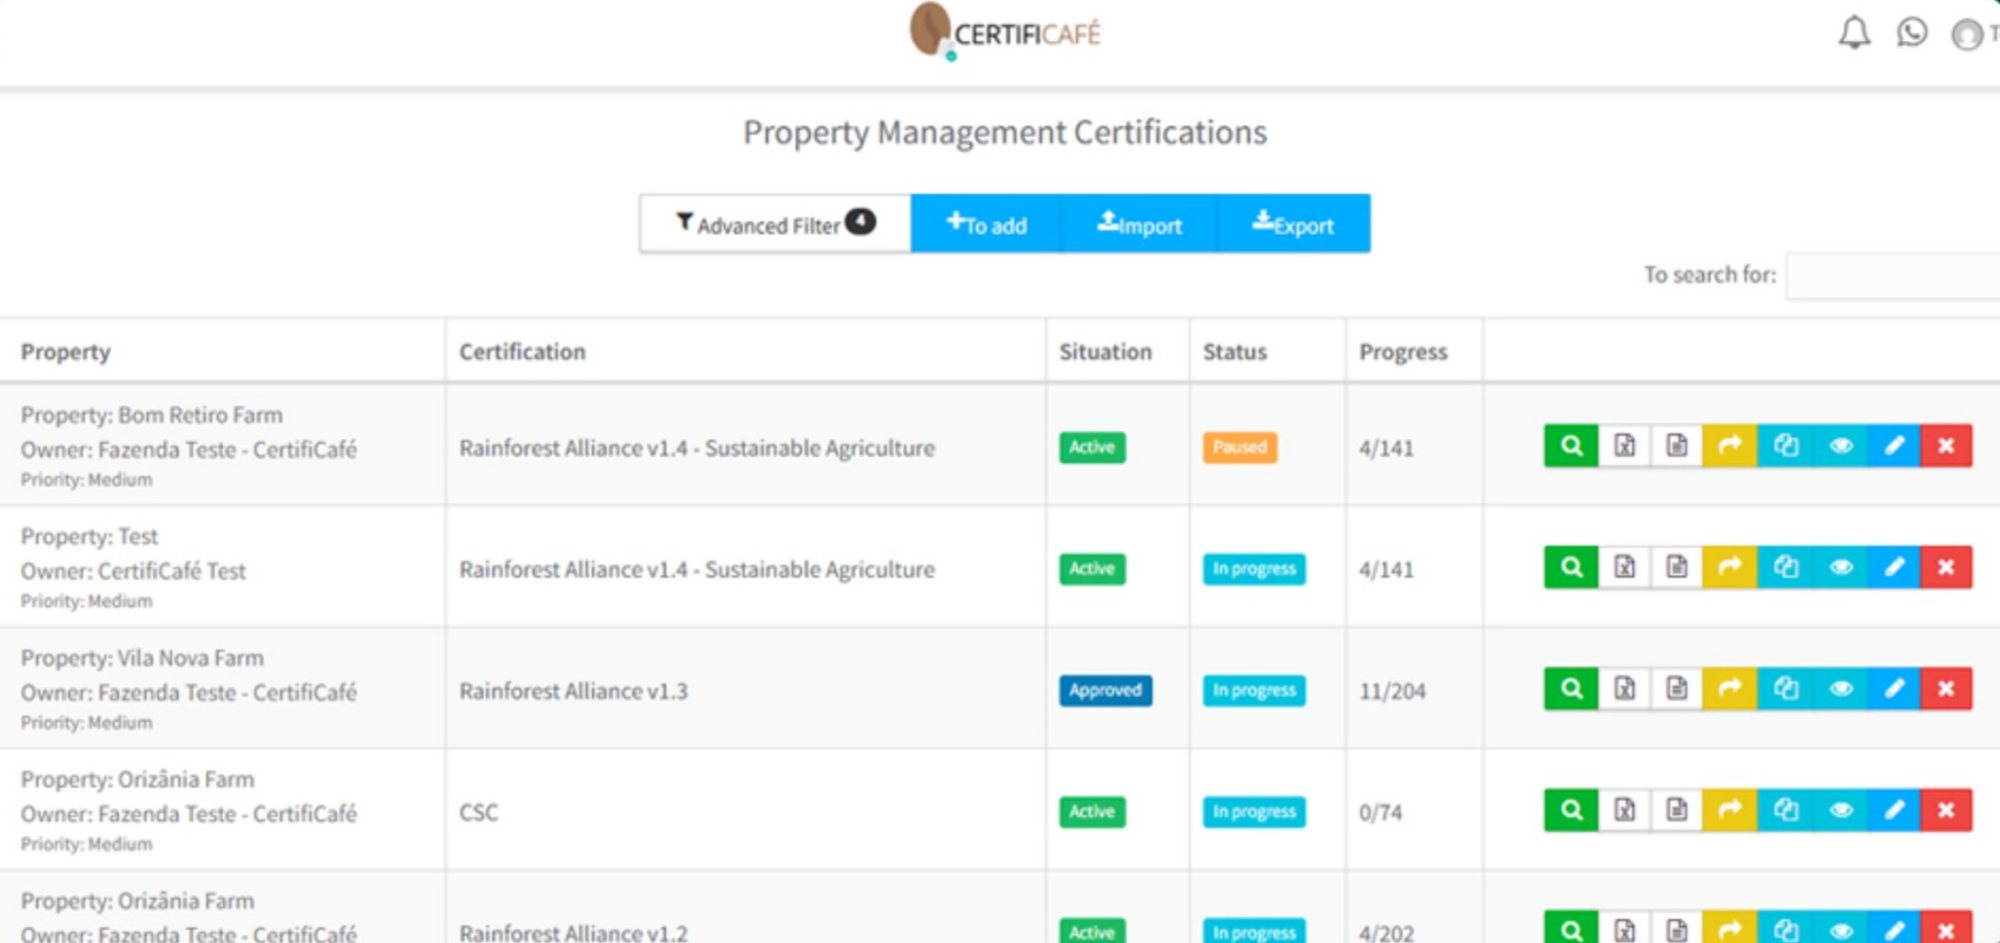The height and width of the screenshot is (943, 2000).
Task: Toggle eye icon for Rainforest Alliance v1.2 row
Action: pyautogui.click(x=1840, y=929)
